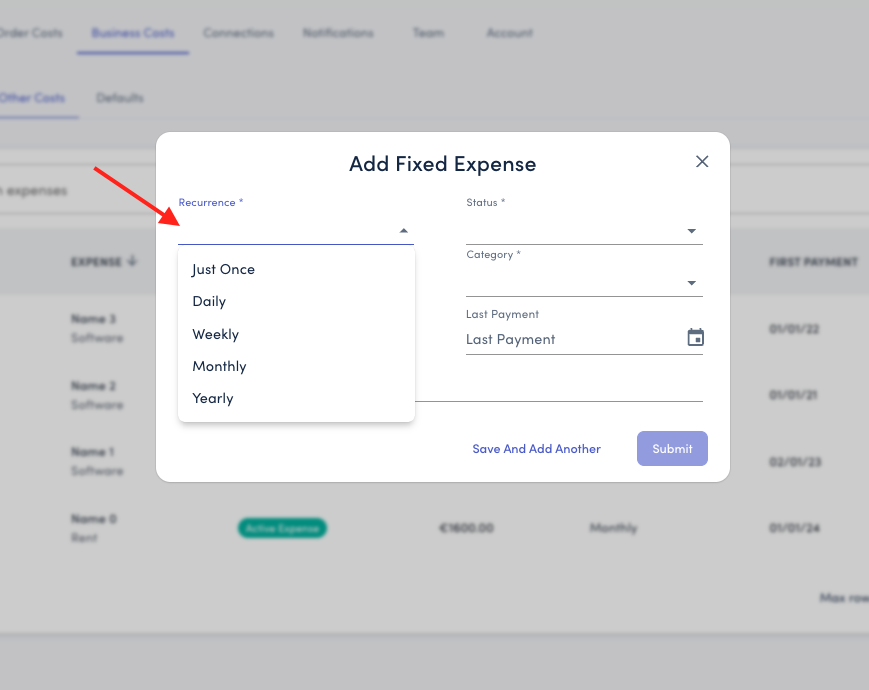Screen dimensions: 869x690
Task: Go to the Notifications tab
Action: tap(338, 33)
